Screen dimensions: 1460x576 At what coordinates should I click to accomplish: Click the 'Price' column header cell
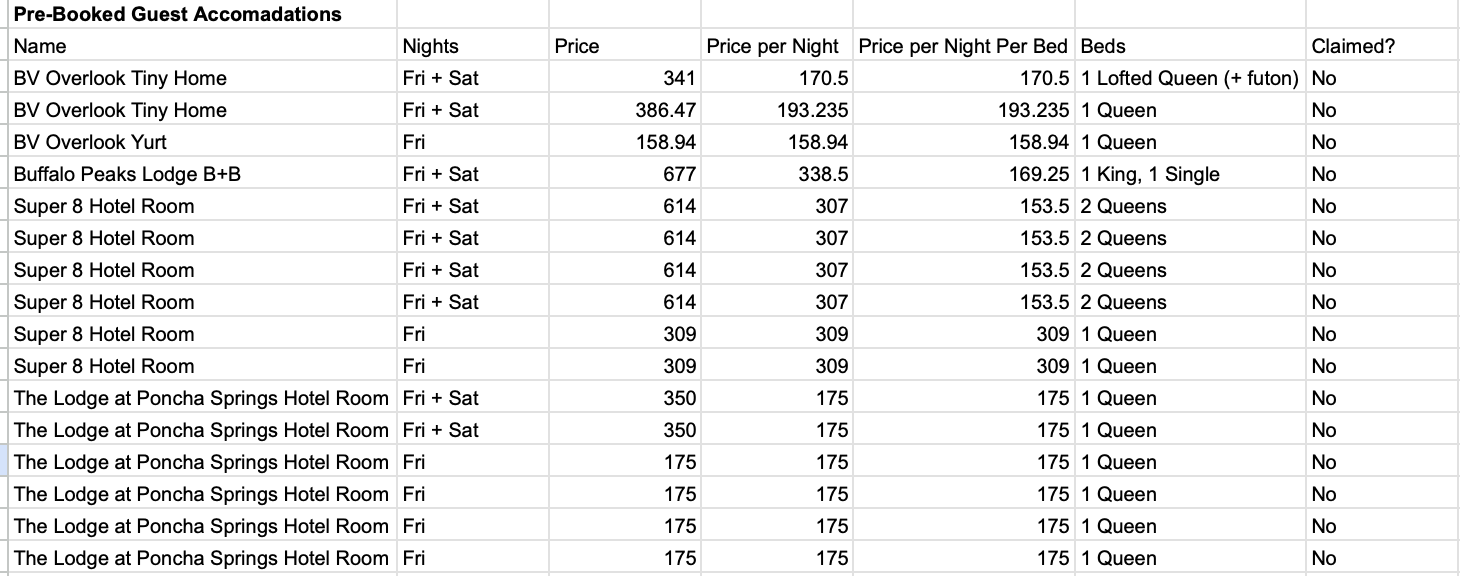(624, 46)
